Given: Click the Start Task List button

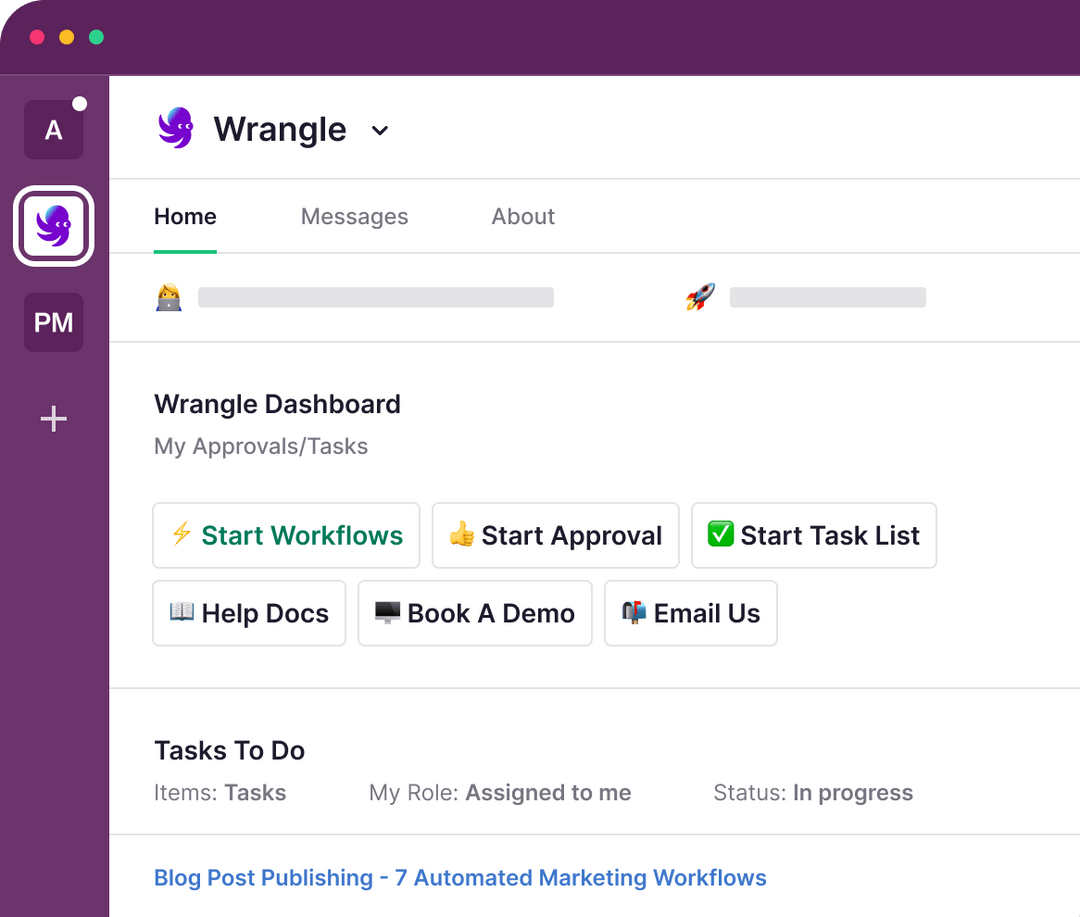Looking at the screenshot, I should [x=813, y=535].
